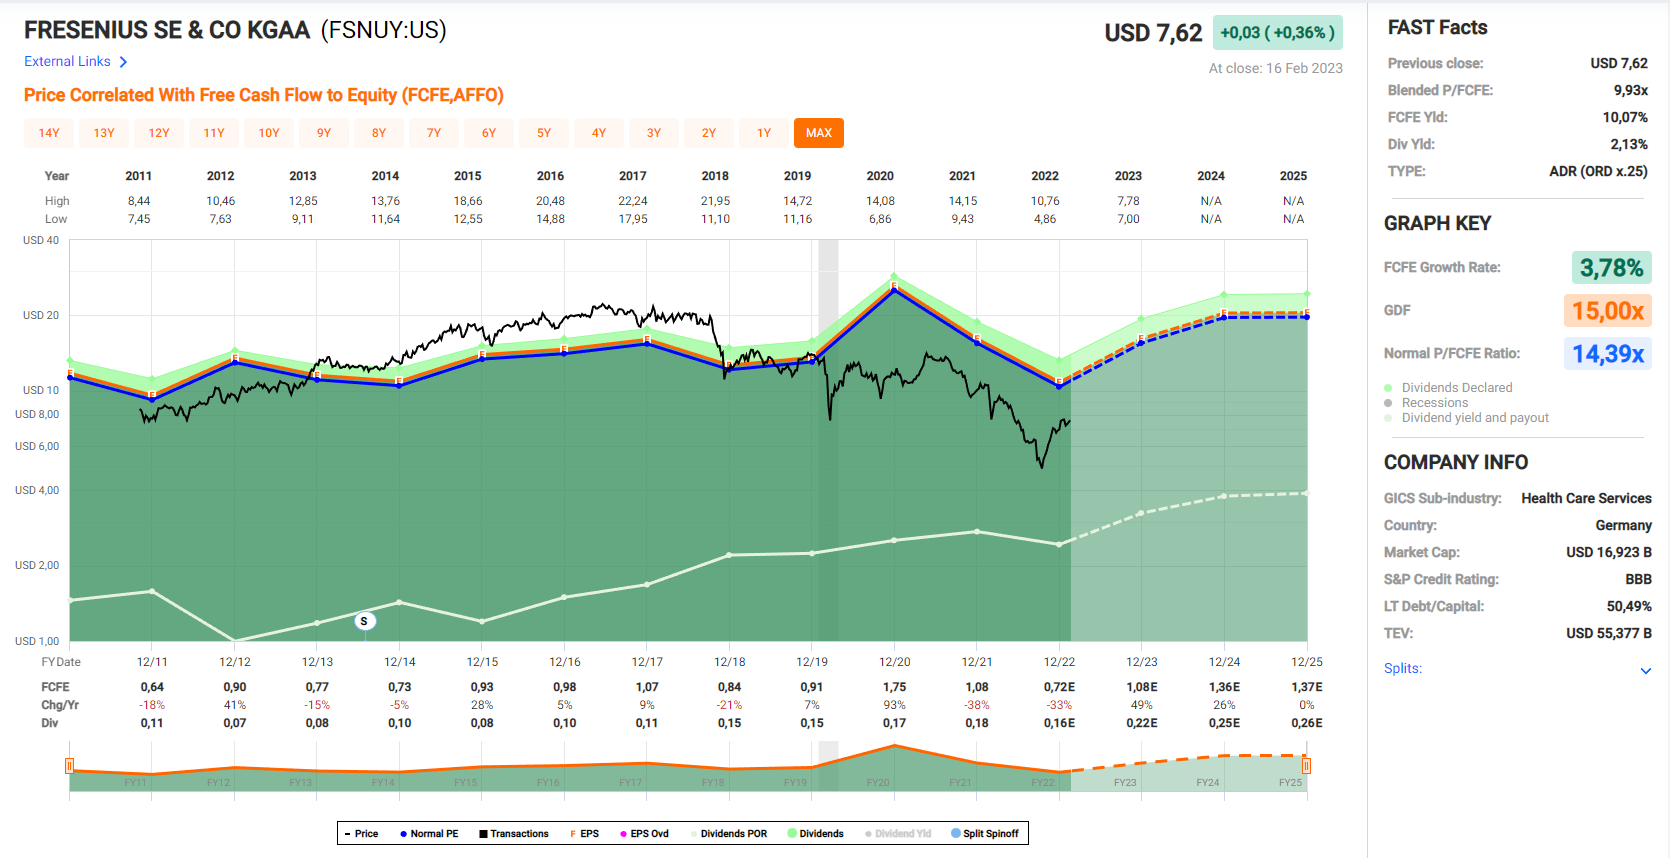The image size is (1670, 858).
Task: Click the FY20 peak in navigator
Action: 894,746
